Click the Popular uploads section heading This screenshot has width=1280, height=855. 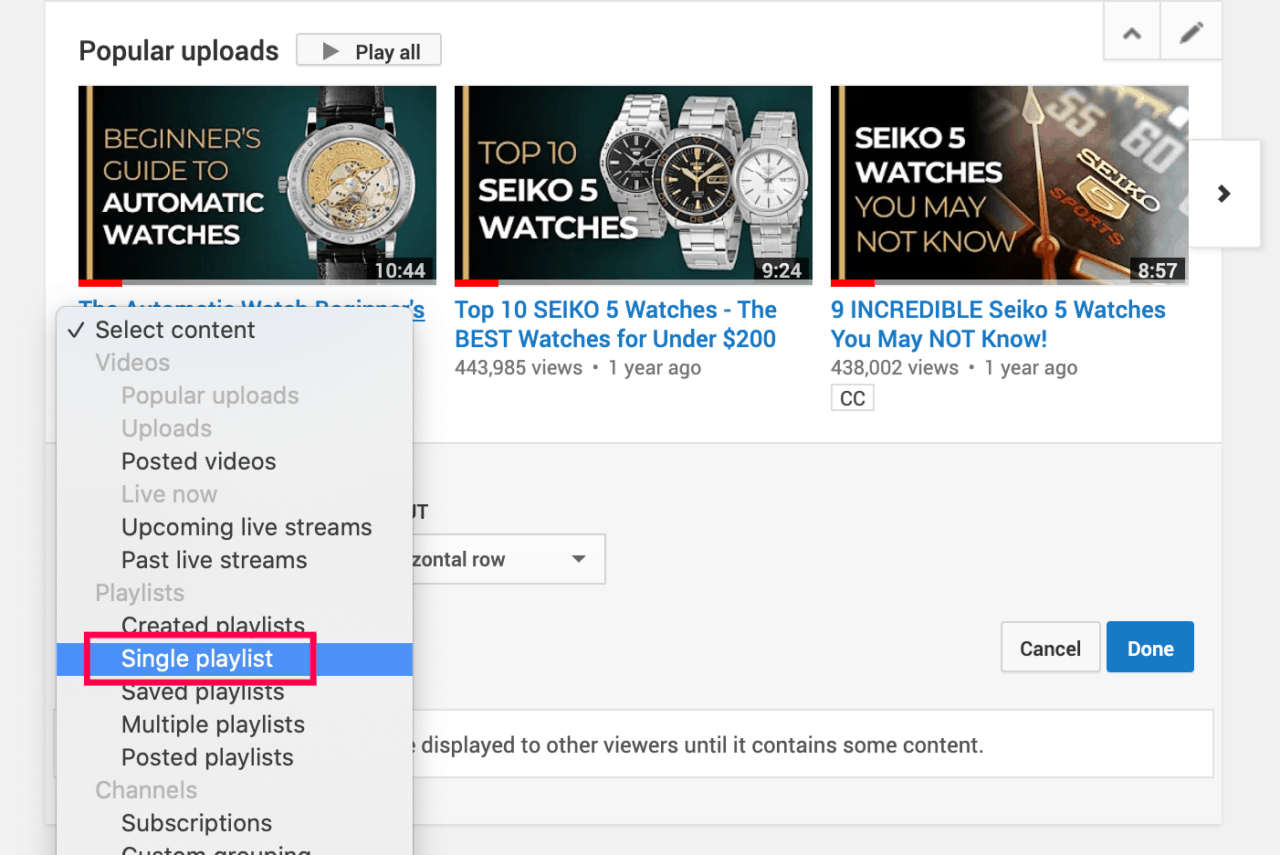click(179, 51)
